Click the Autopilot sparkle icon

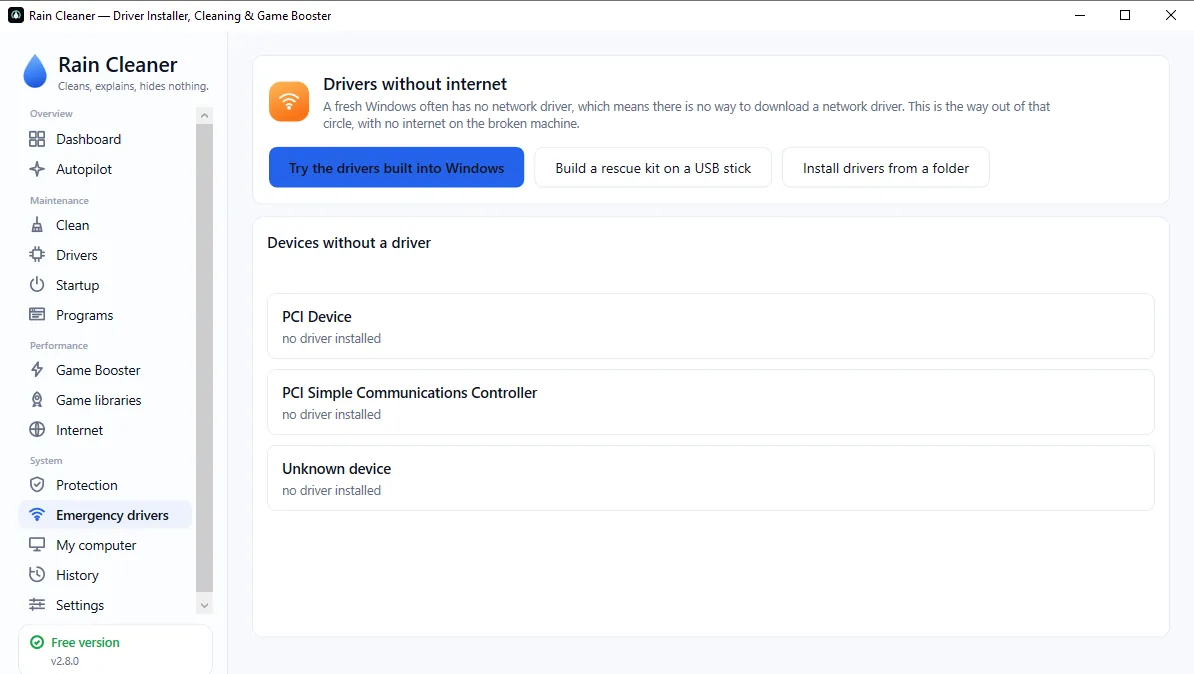pos(37,169)
